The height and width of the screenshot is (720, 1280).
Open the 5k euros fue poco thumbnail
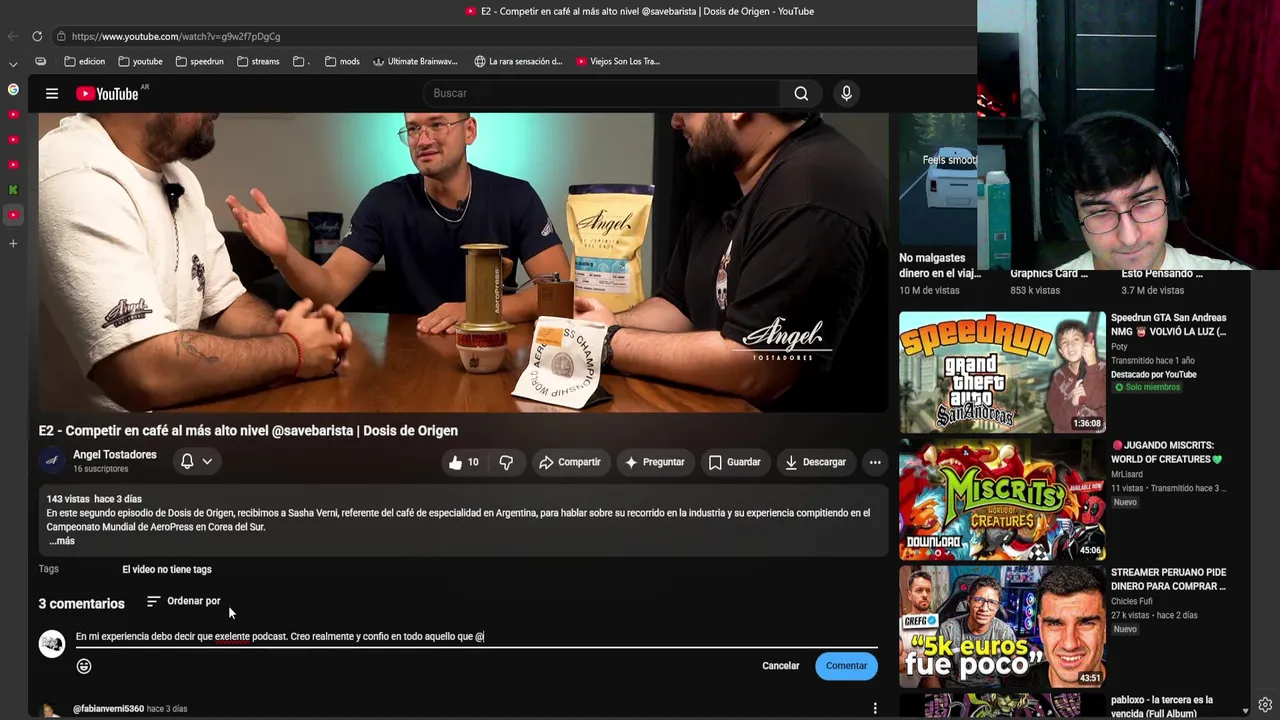pyautogui.click(x=1002, y=626)
